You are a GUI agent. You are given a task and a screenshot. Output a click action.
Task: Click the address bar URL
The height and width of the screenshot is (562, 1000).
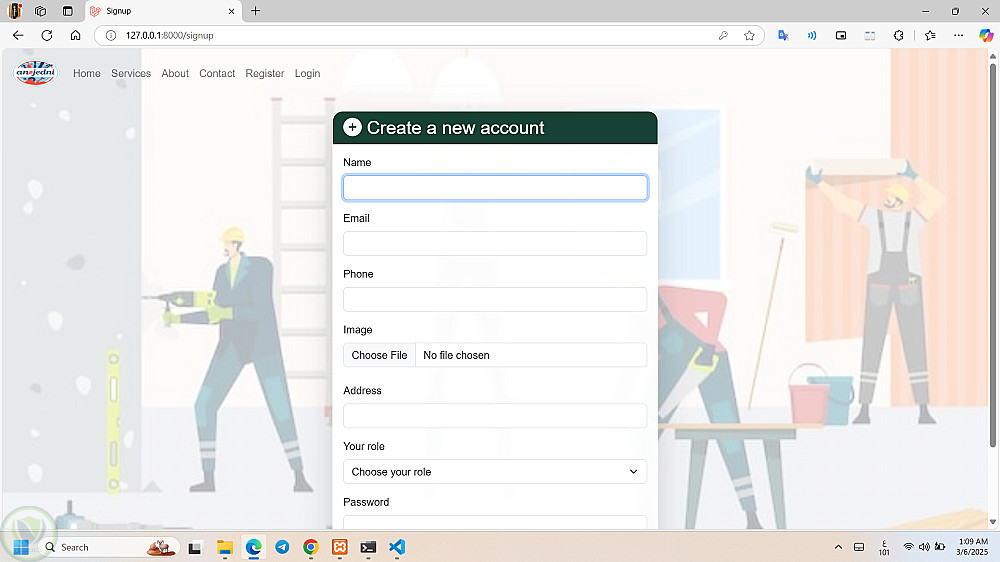(170, 36)
